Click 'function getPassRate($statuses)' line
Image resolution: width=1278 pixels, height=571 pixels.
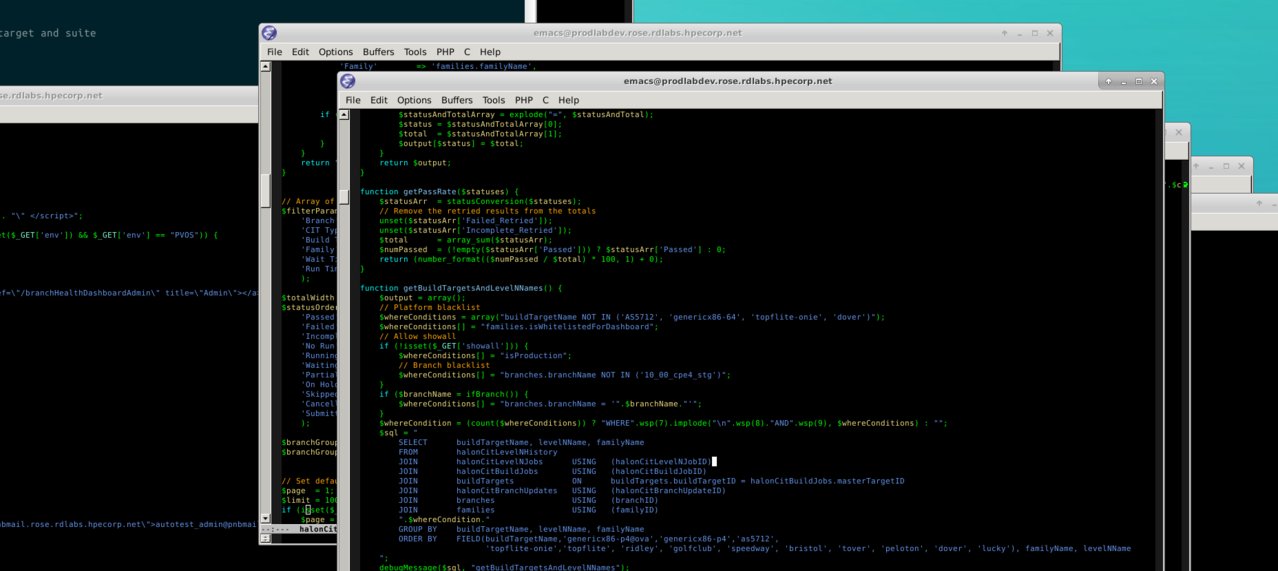[440, 191]
